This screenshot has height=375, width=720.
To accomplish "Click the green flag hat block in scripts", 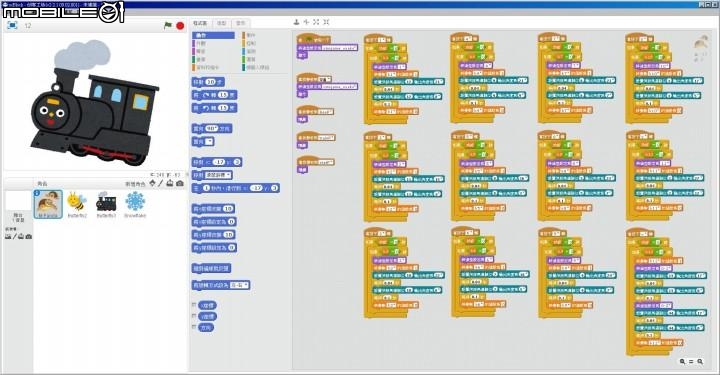I will 314,39.
